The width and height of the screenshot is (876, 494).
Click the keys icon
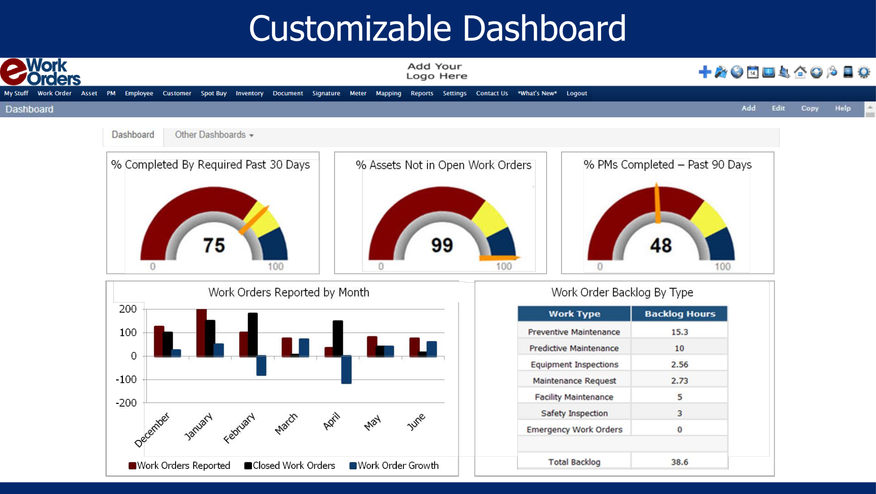point(832,72)
